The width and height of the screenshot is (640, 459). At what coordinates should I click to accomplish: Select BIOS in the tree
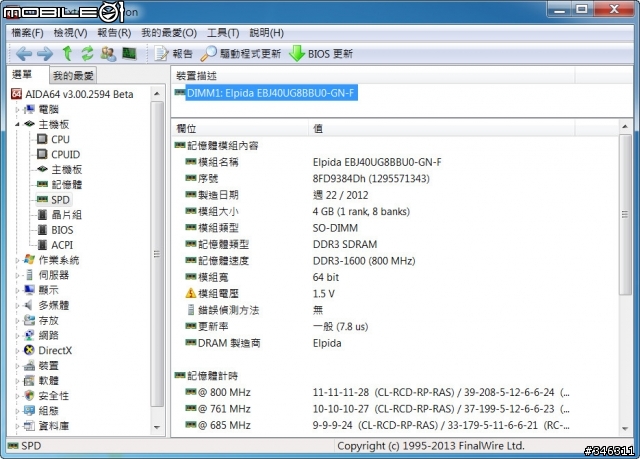62,230
